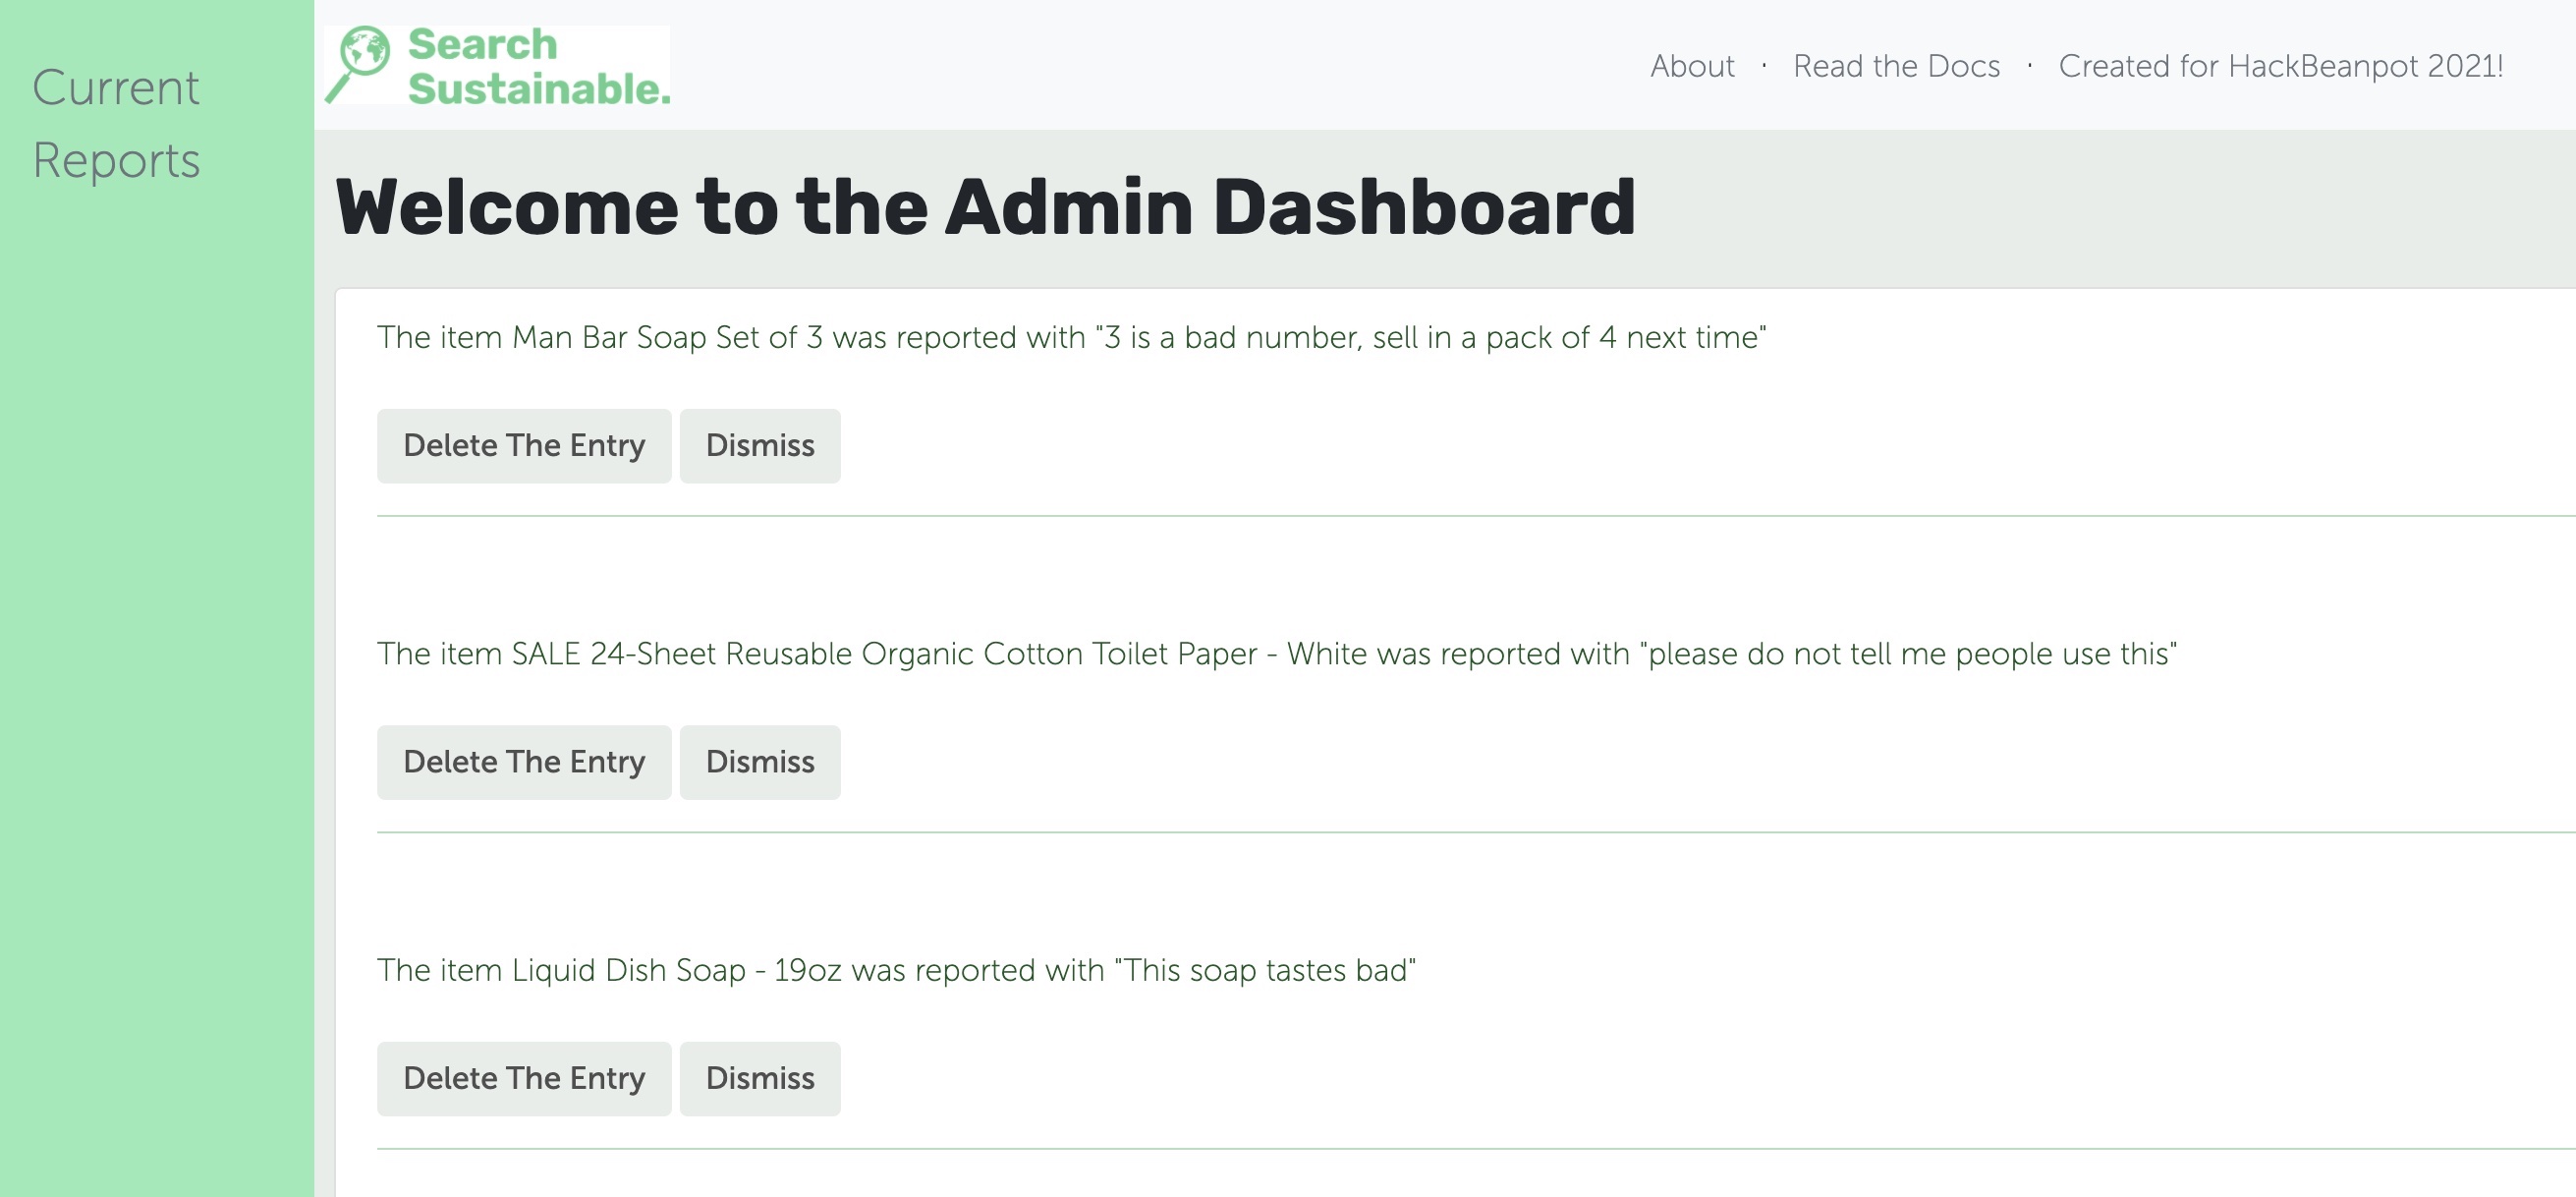Dismiss the Liquid Dish Soap report
Screen dimensions: 2576x1197
click(760, 1079)
